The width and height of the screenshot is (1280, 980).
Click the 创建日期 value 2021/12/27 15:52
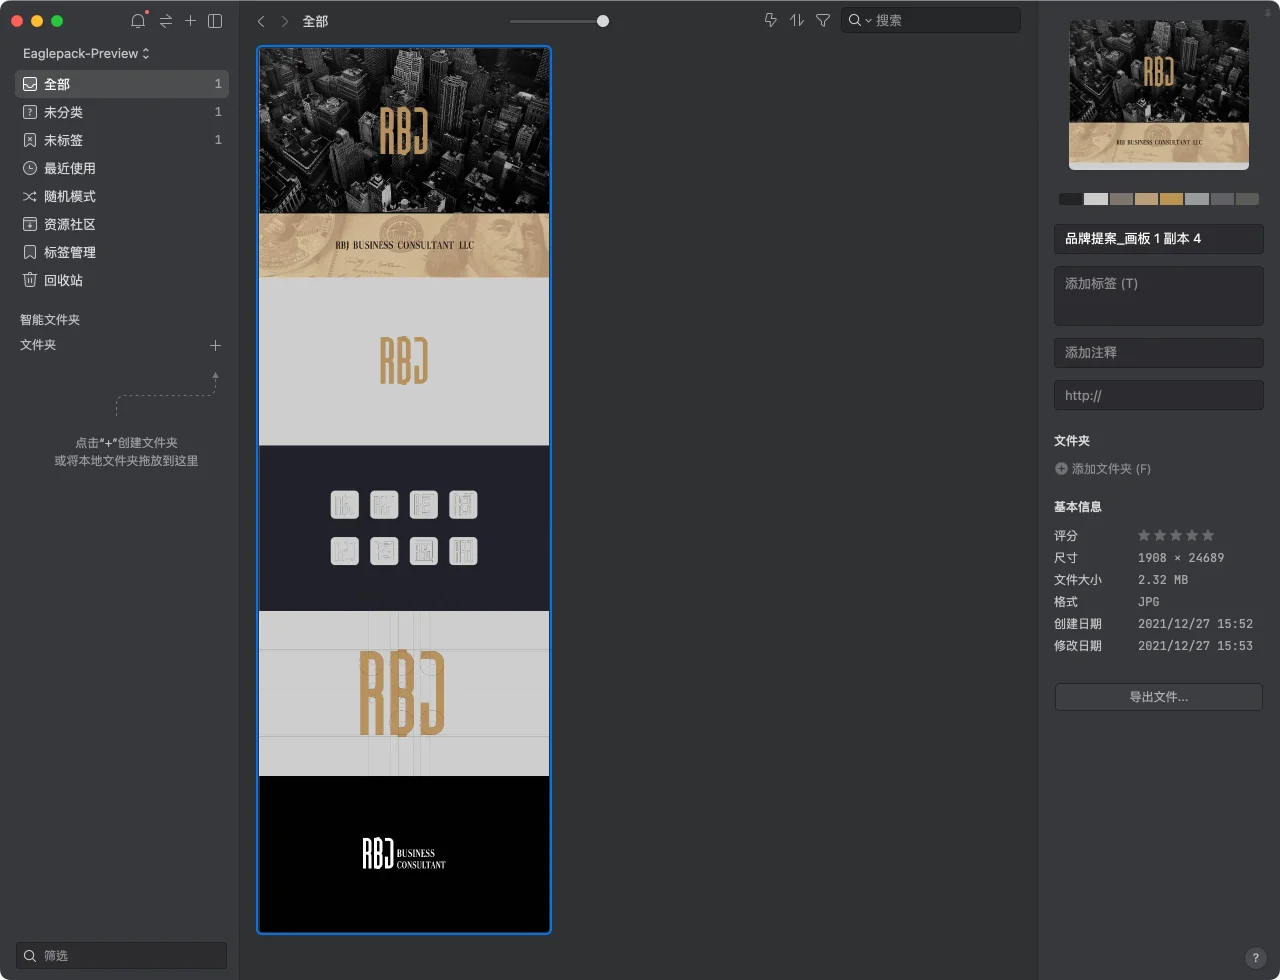pyautogui.click(x=1195, y=624)
